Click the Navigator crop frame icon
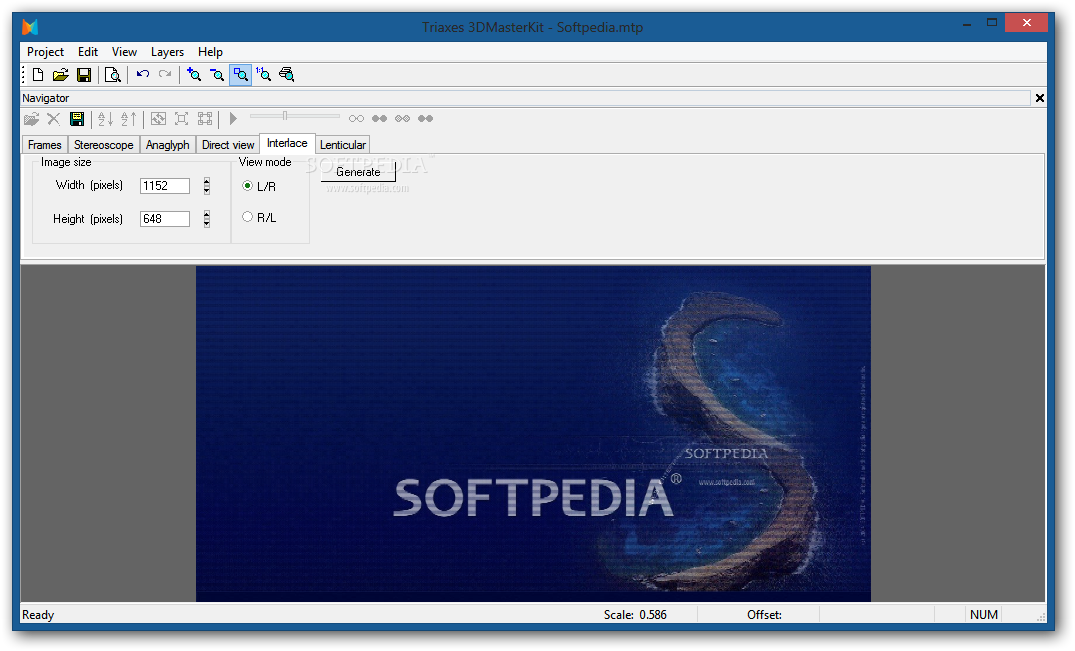 pyautogui.click(x=181, y=119)
